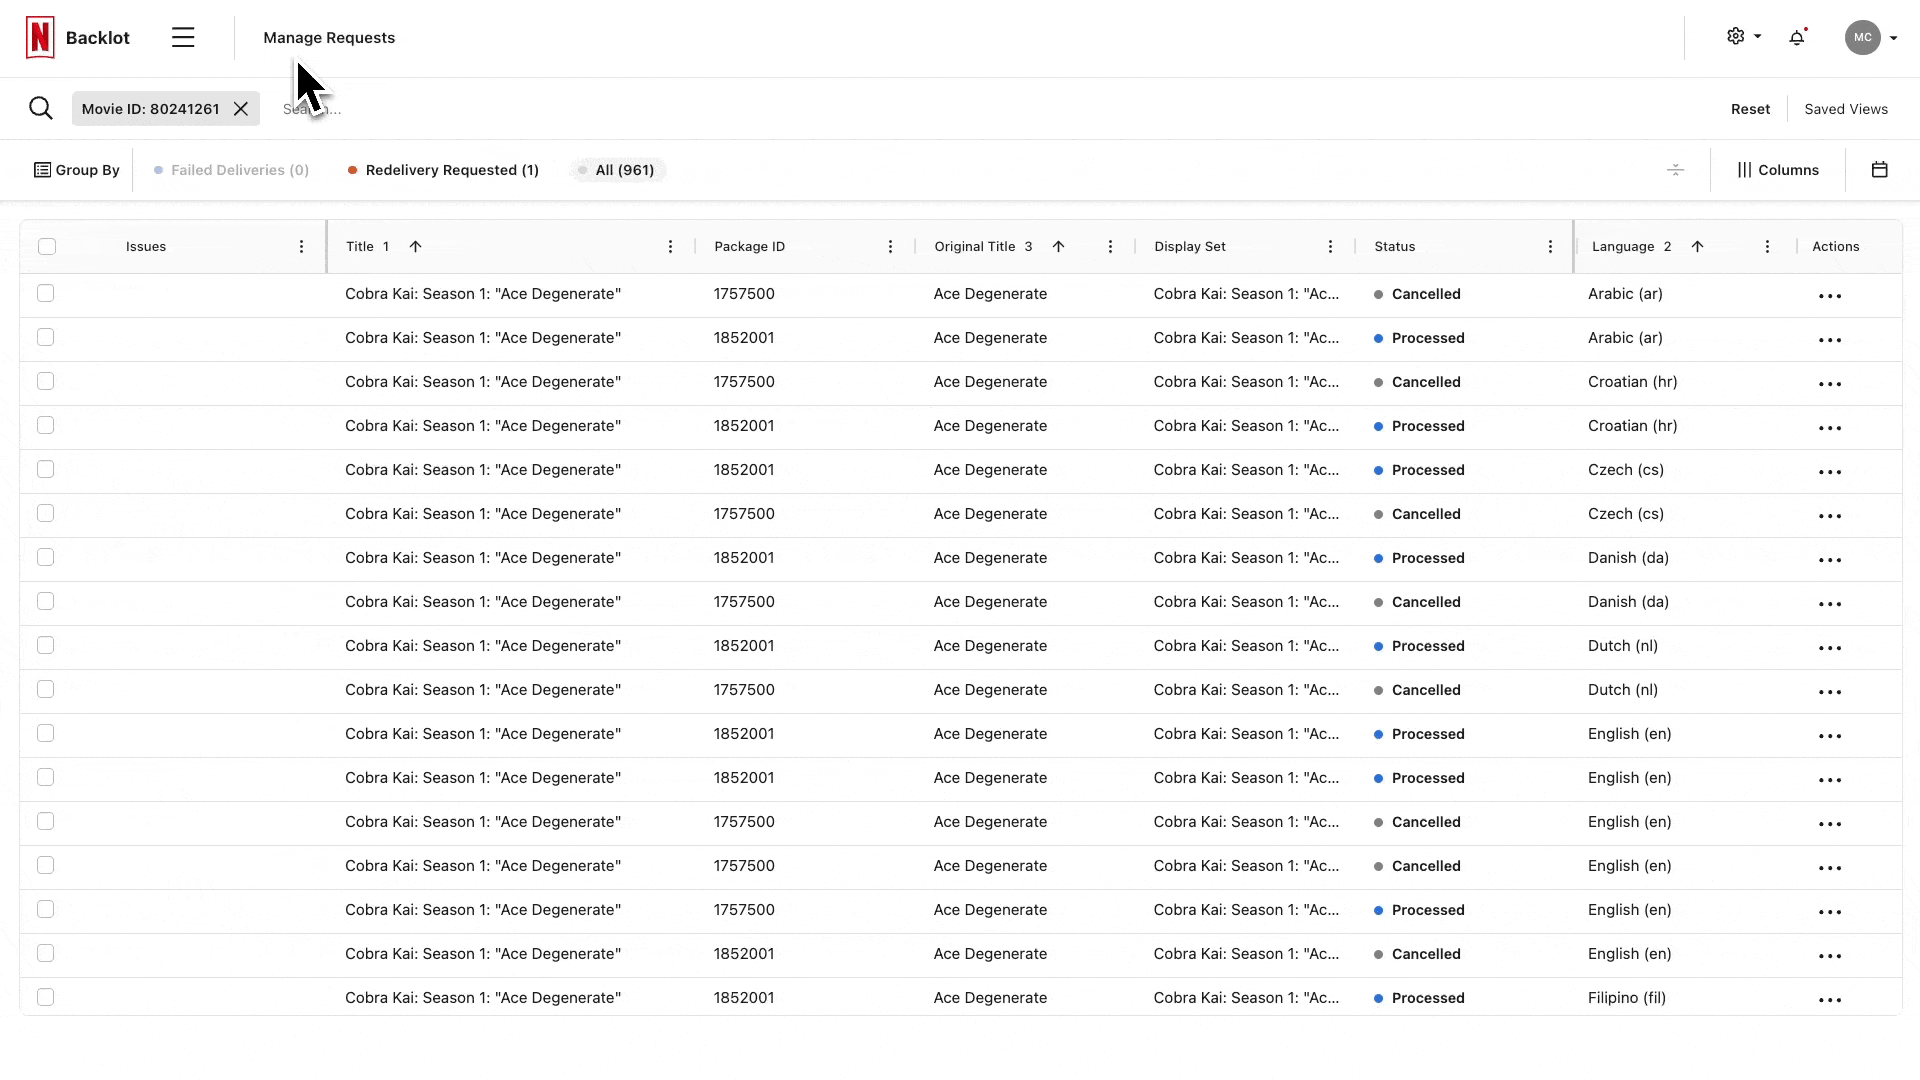
Task: Open the Netflix Backlot logo
Action: click(x=39, y=36)
